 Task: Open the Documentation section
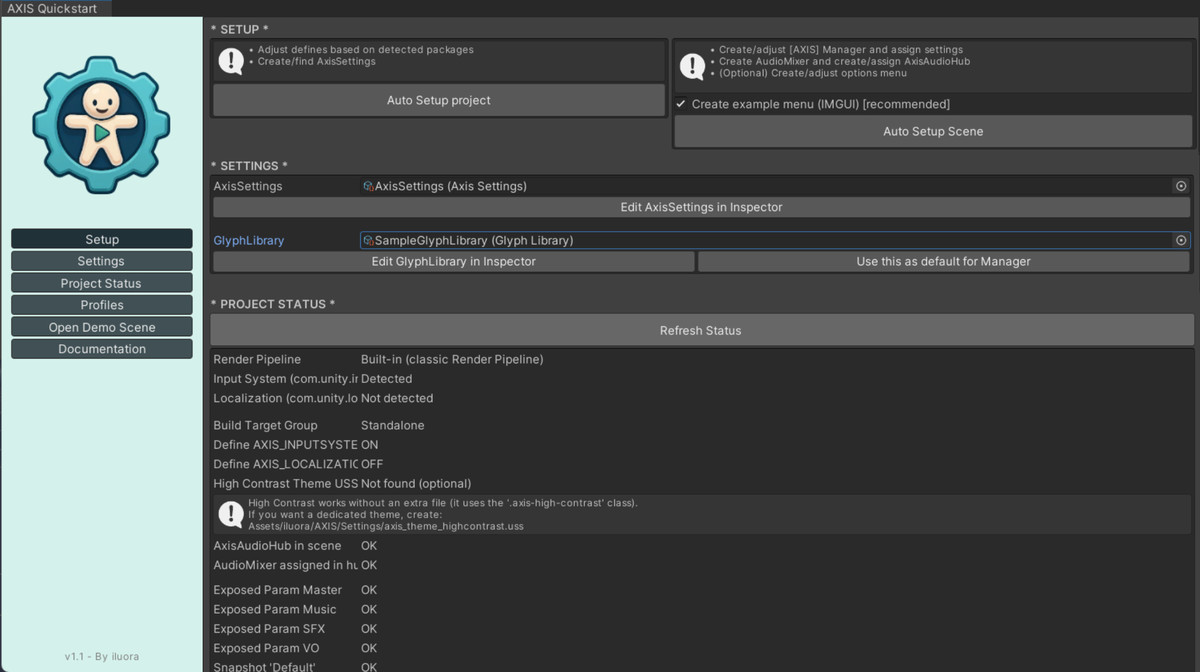pos(101,348)
